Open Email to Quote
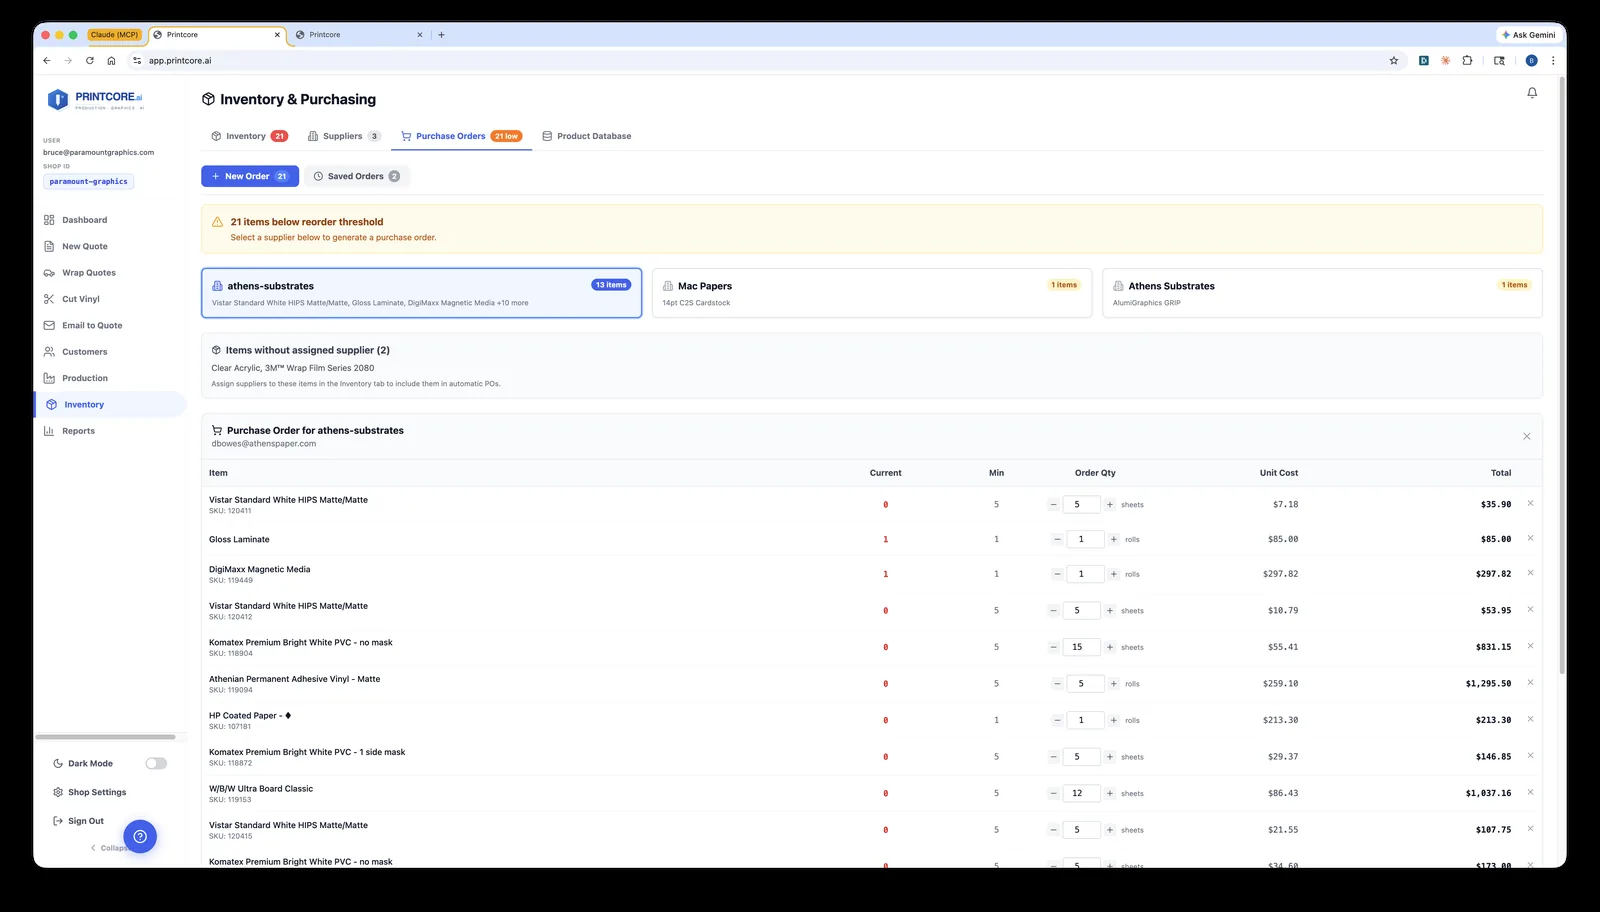The height and width of the screenshot is (912, 1600). click(91, 325)
